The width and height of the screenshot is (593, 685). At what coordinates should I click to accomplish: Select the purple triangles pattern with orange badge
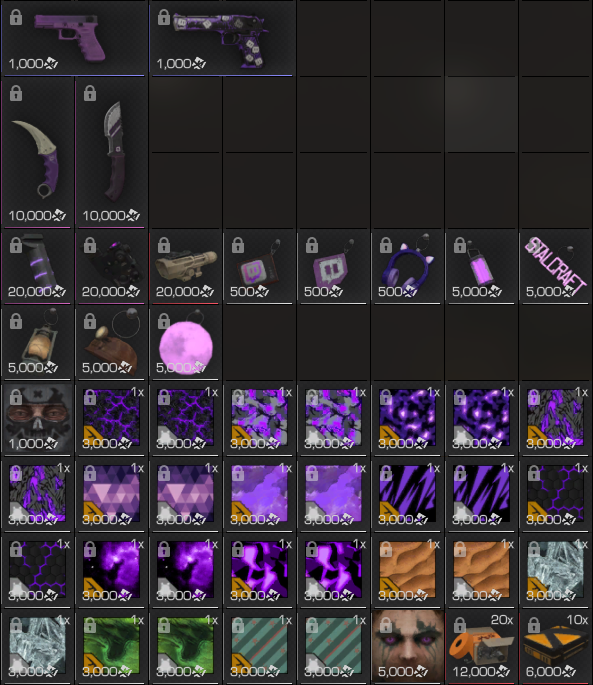[x=111, y=494]
